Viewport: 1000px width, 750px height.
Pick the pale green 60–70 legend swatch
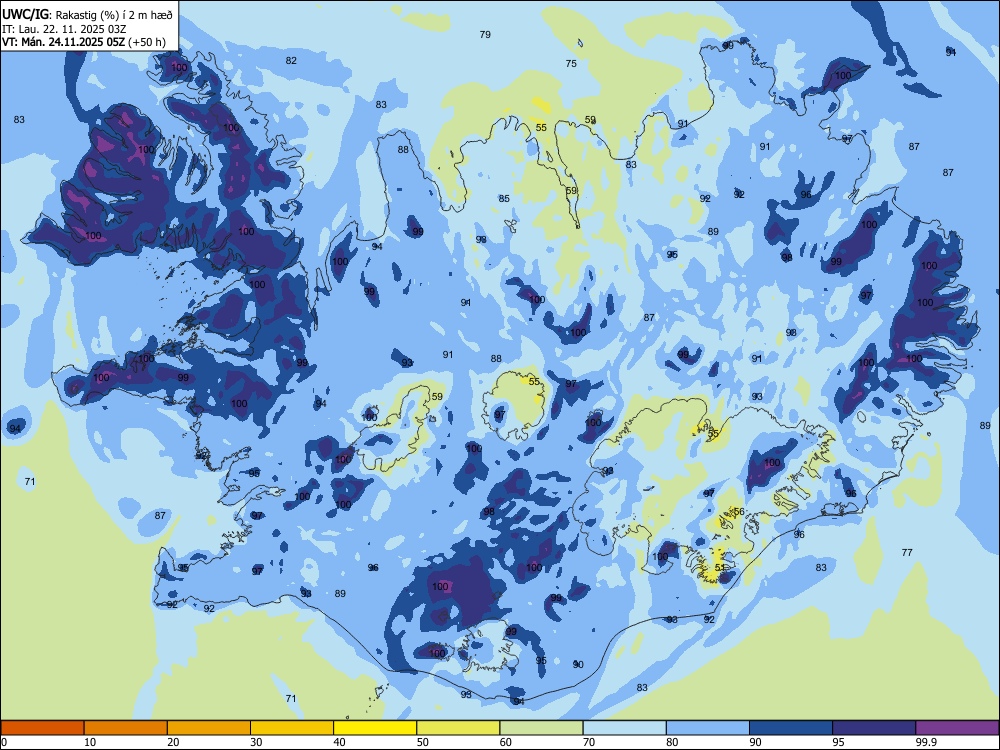(541, 728)
